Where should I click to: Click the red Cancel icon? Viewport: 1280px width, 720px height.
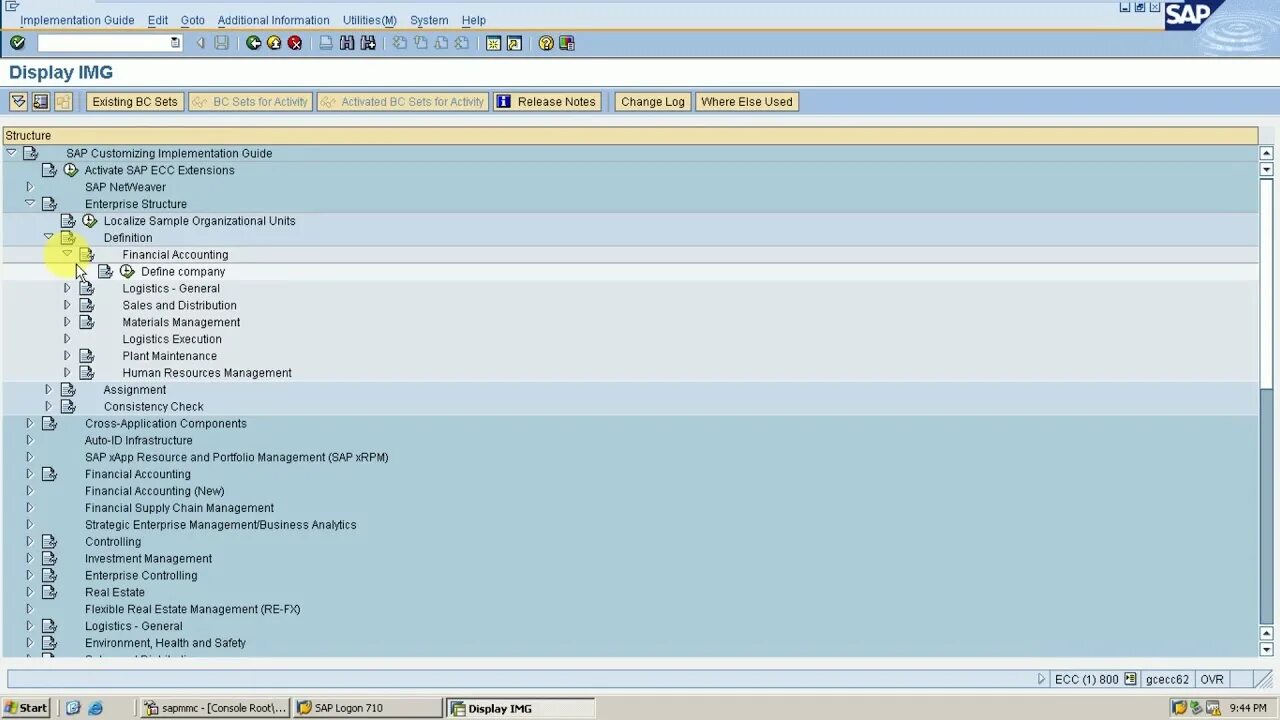[295, 43]
